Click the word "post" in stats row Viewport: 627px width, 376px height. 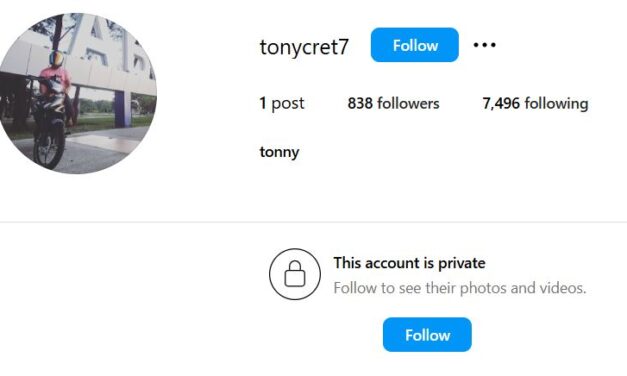tap(288, 104)
